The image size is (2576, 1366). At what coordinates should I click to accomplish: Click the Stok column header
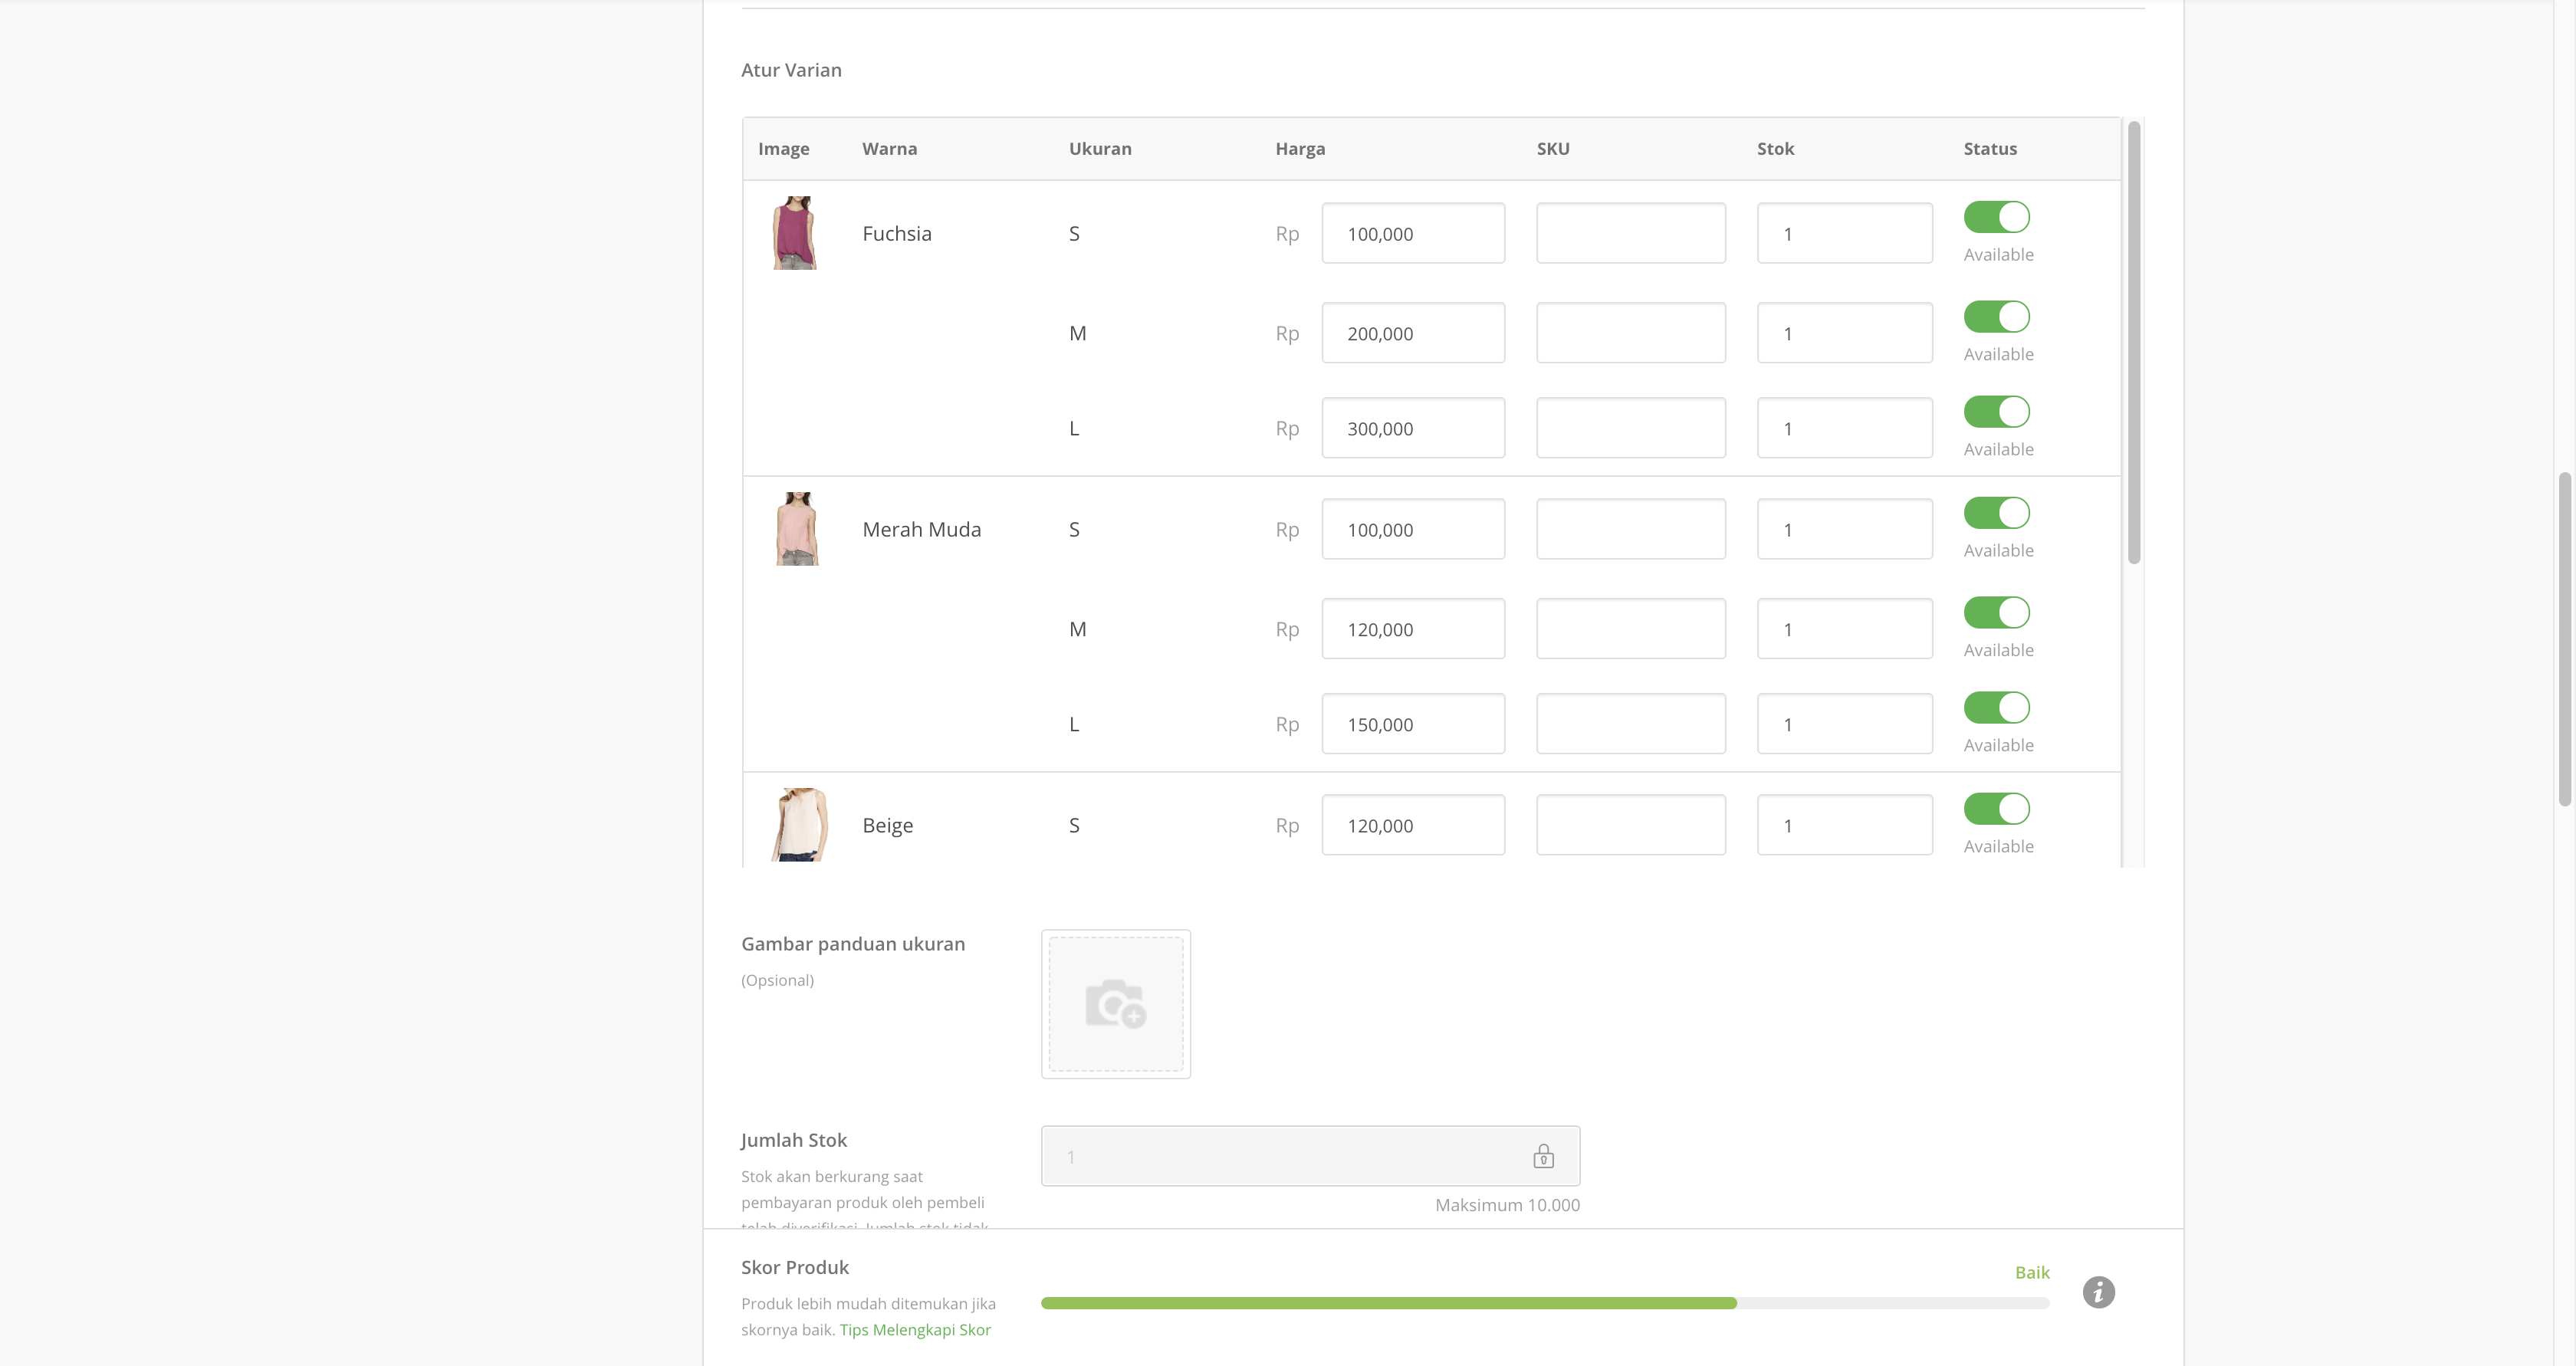coord(1775,148)
